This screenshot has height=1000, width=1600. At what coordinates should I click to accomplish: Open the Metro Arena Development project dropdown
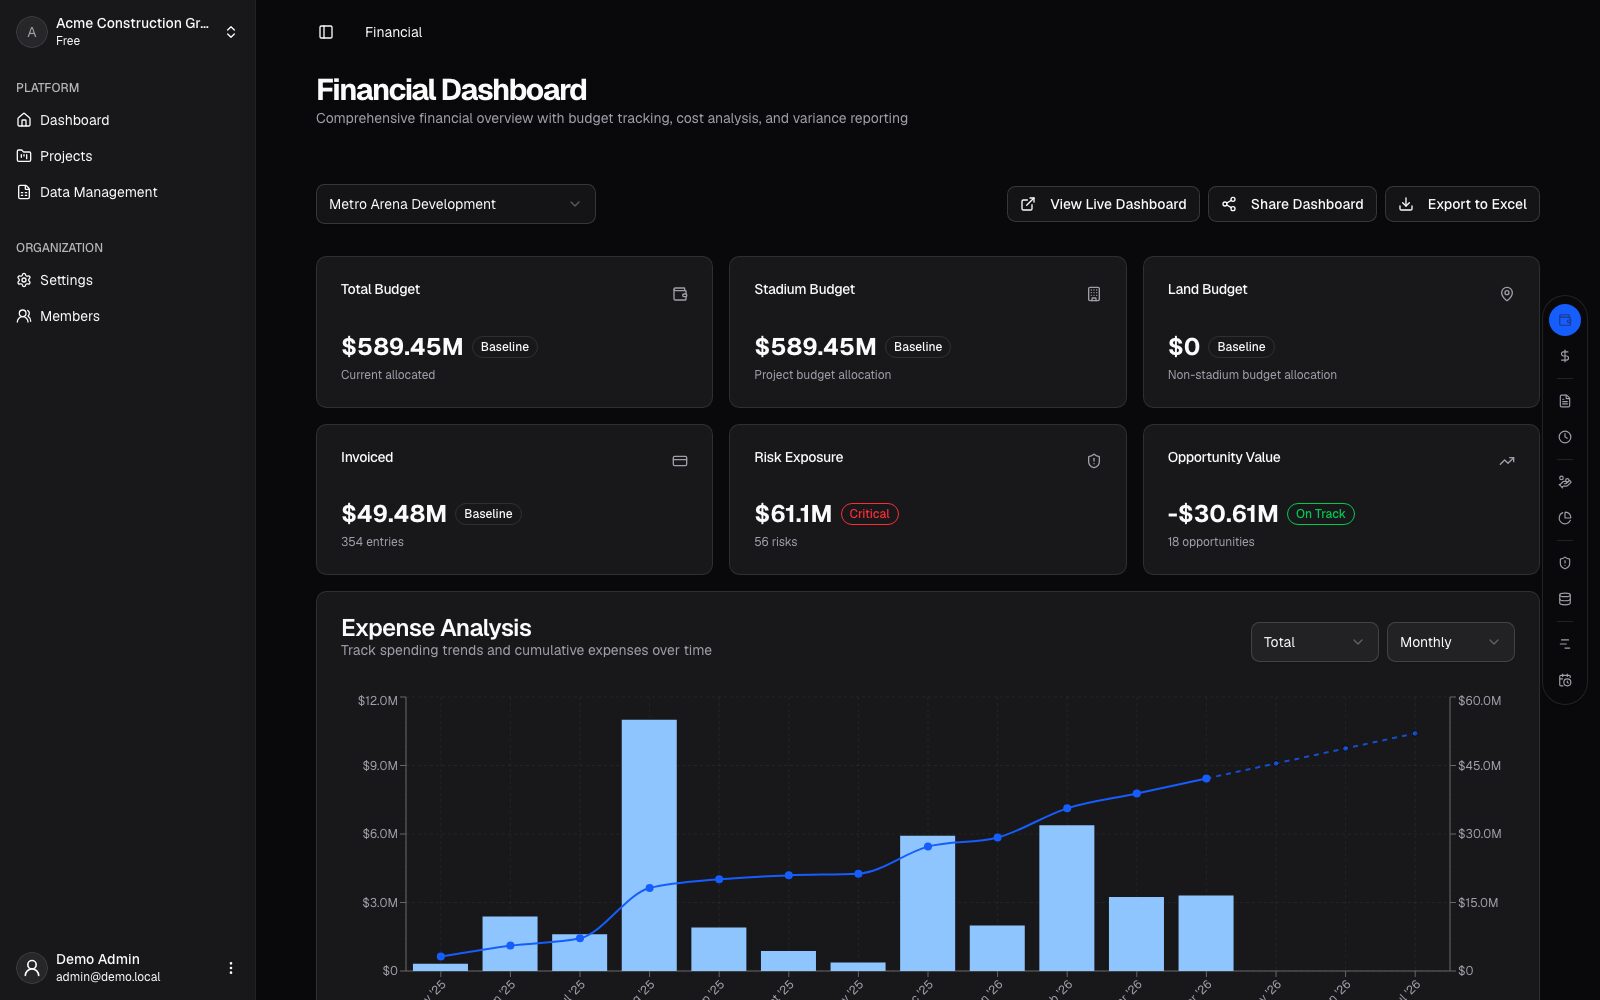pyautogui.click(x=456, y=204)
